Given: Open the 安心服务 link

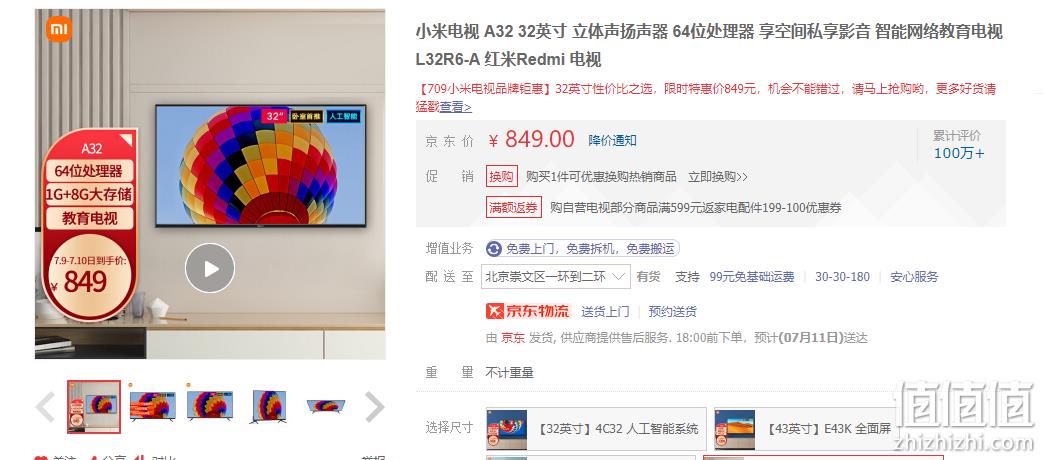Looking at the screenshot, I should tap(914, 277).
